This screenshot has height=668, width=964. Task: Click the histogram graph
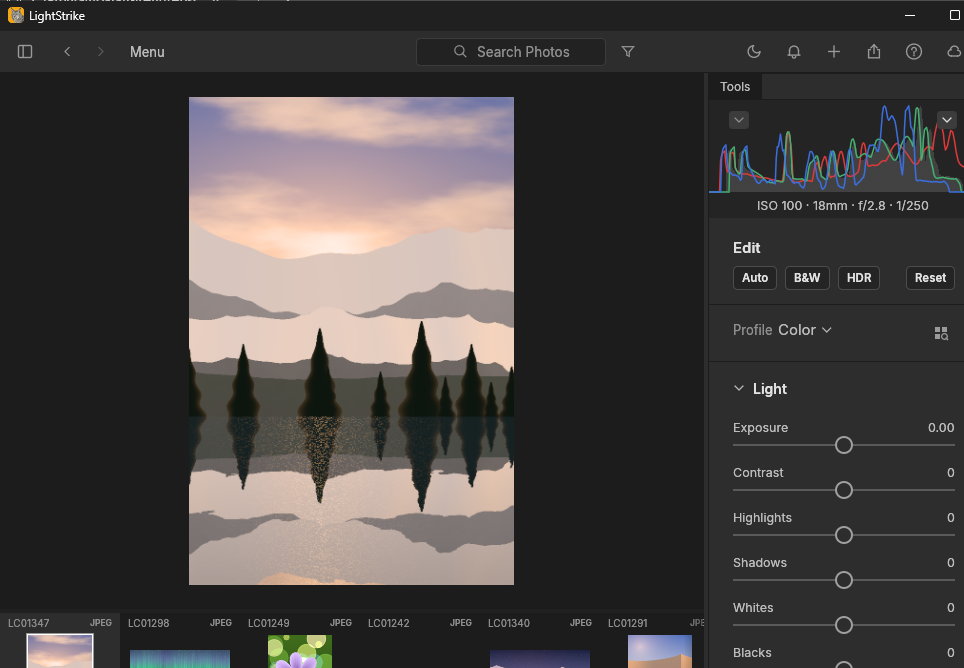tap(836, 148)
